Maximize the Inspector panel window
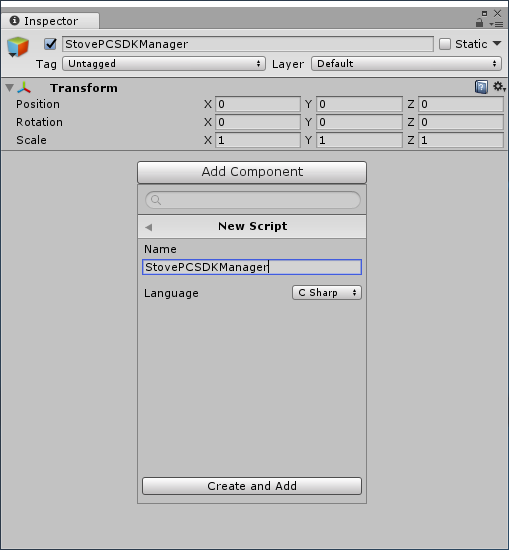This screenshot has width=509, height=550. click(x=484, y=13)
